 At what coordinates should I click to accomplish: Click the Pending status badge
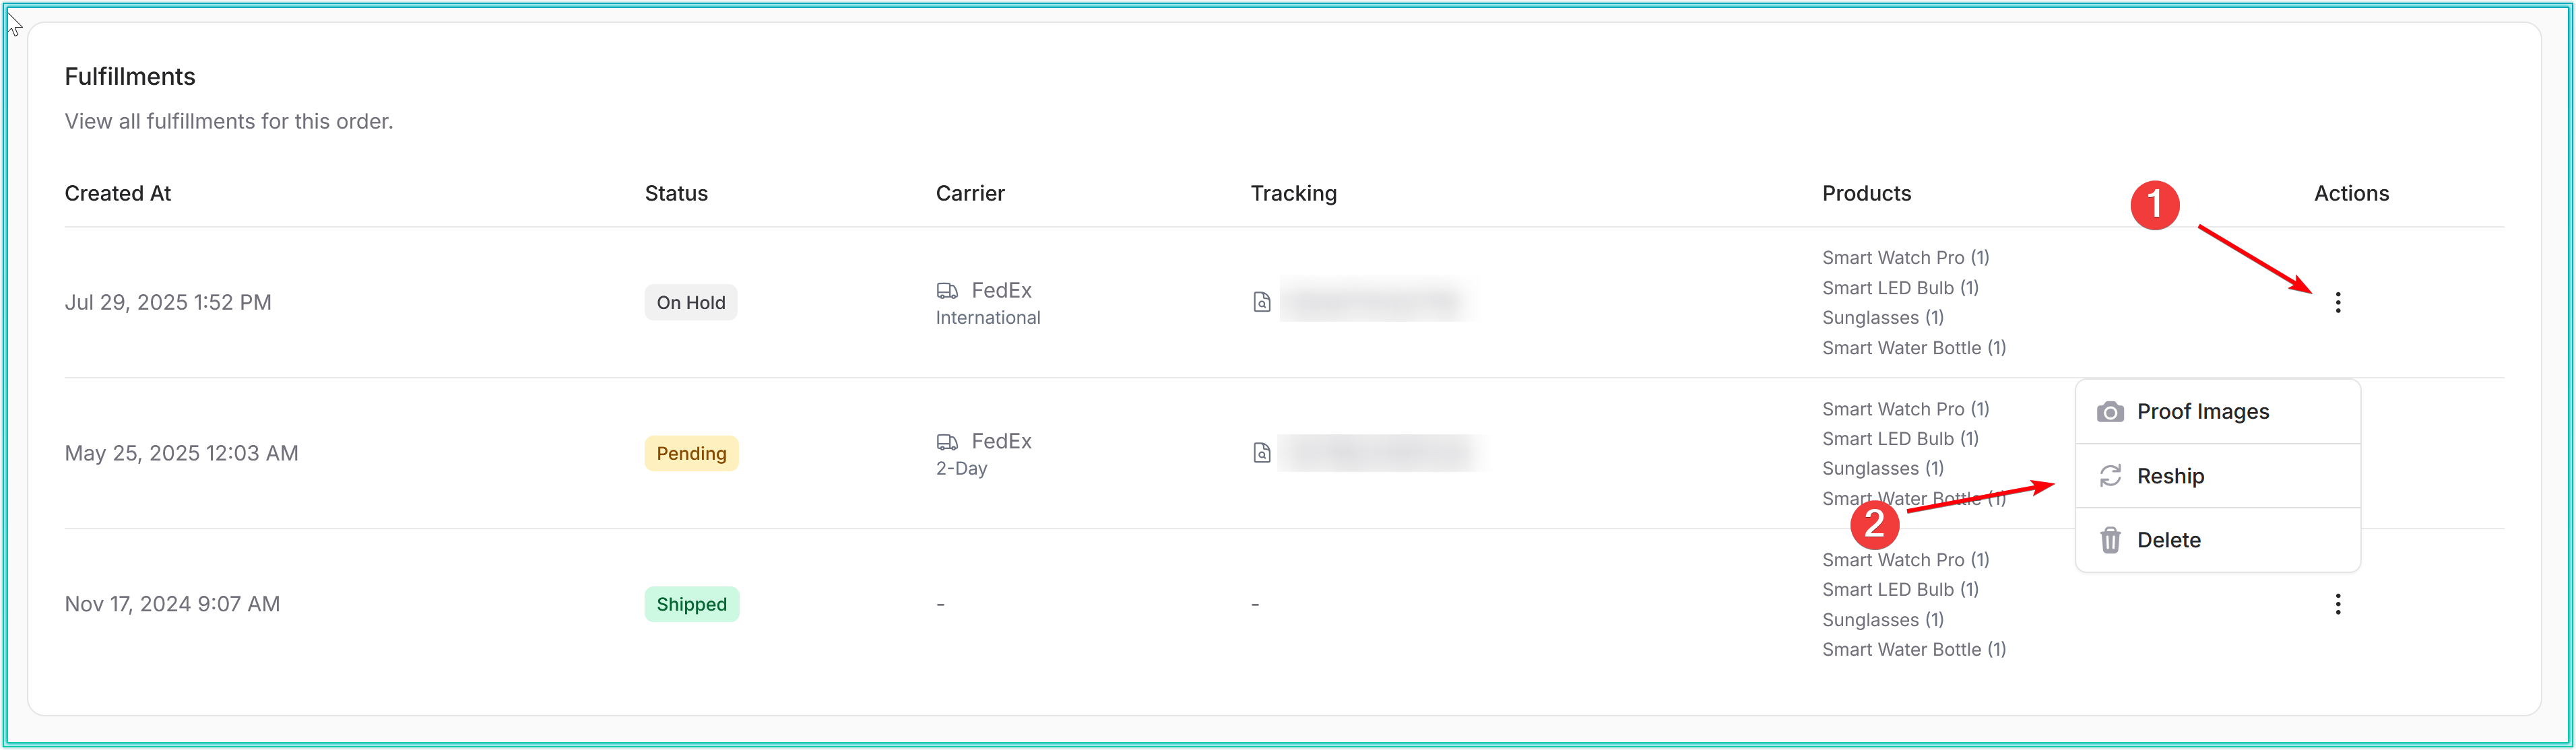click(x=691, y=453)
